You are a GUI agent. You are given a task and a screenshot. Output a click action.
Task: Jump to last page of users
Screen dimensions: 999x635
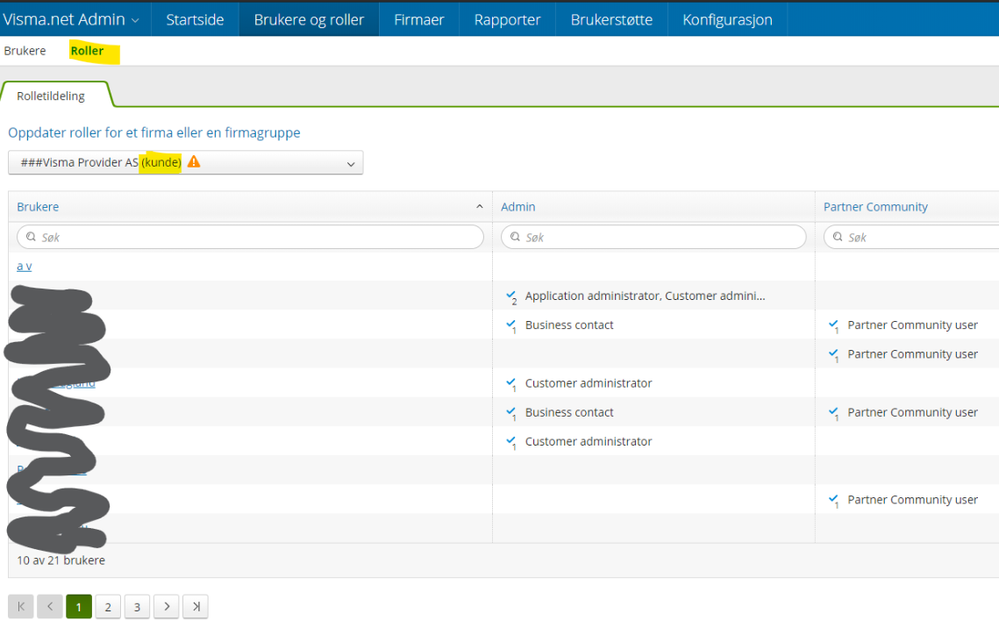[196, 606]
